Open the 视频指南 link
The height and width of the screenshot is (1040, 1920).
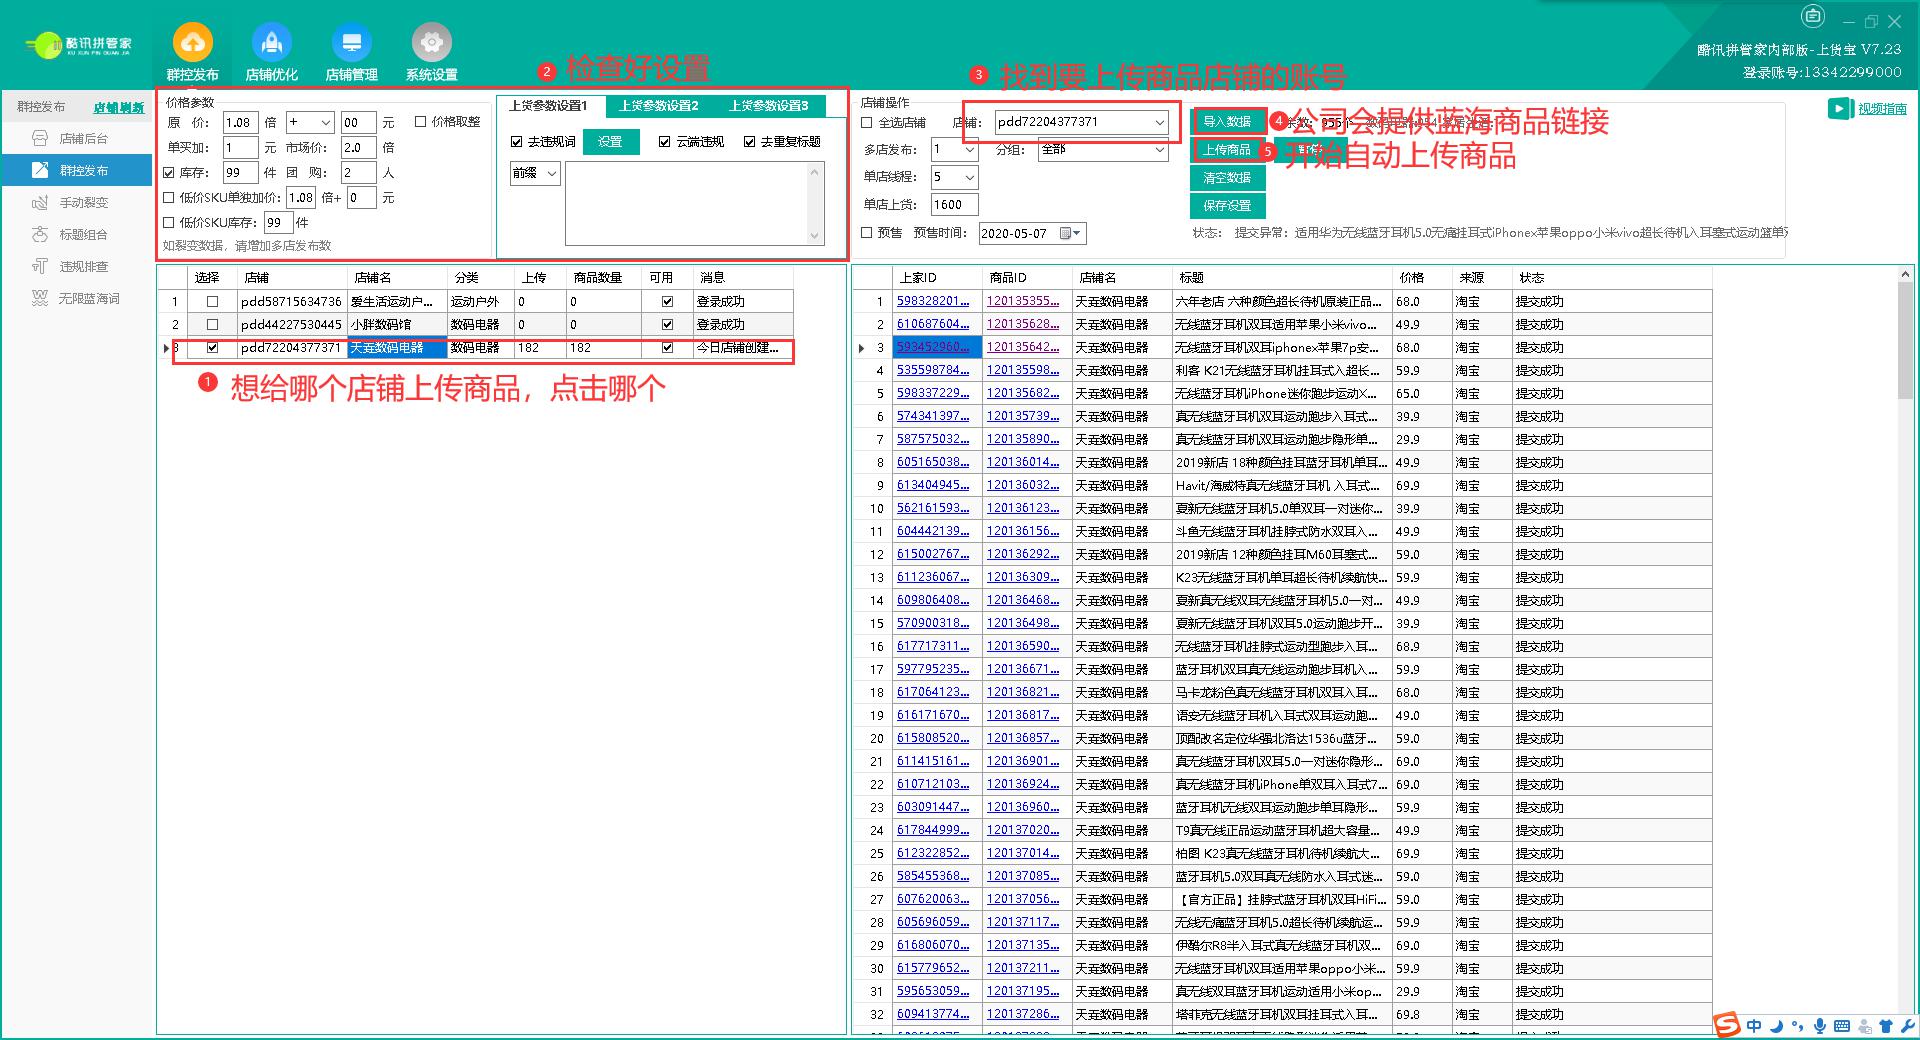[x=1882, y=109]
